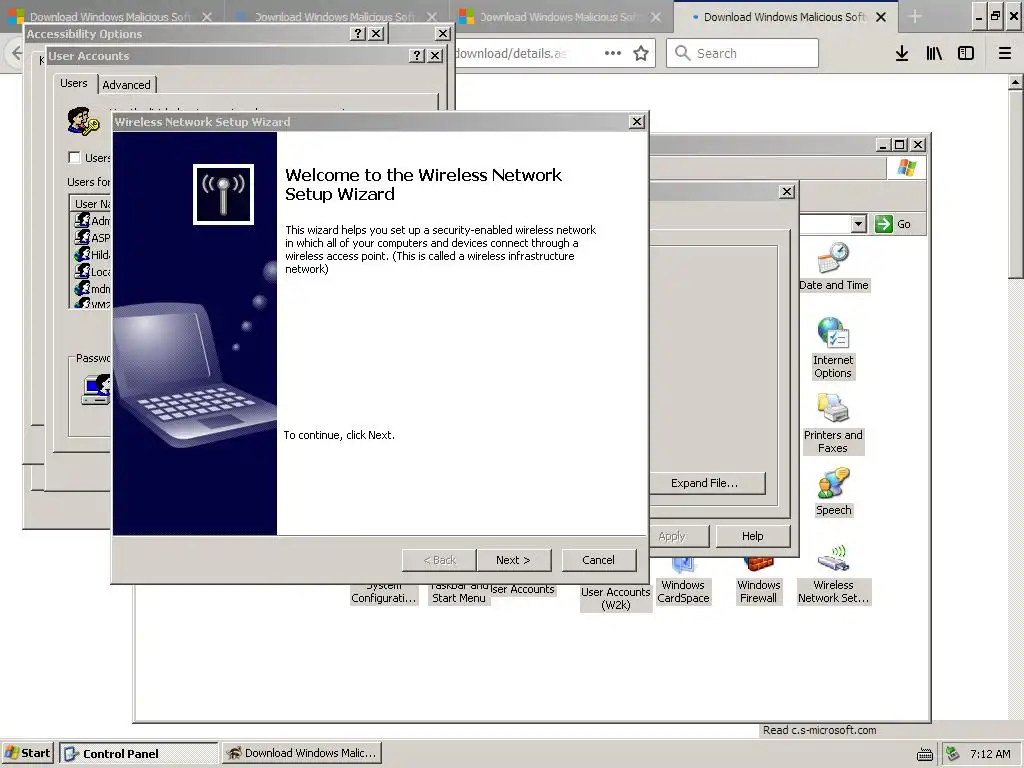Viewport: 1024px width, 768px height.
Task: Switch to the Advanced tab
Action: click(x=127, y=85)
